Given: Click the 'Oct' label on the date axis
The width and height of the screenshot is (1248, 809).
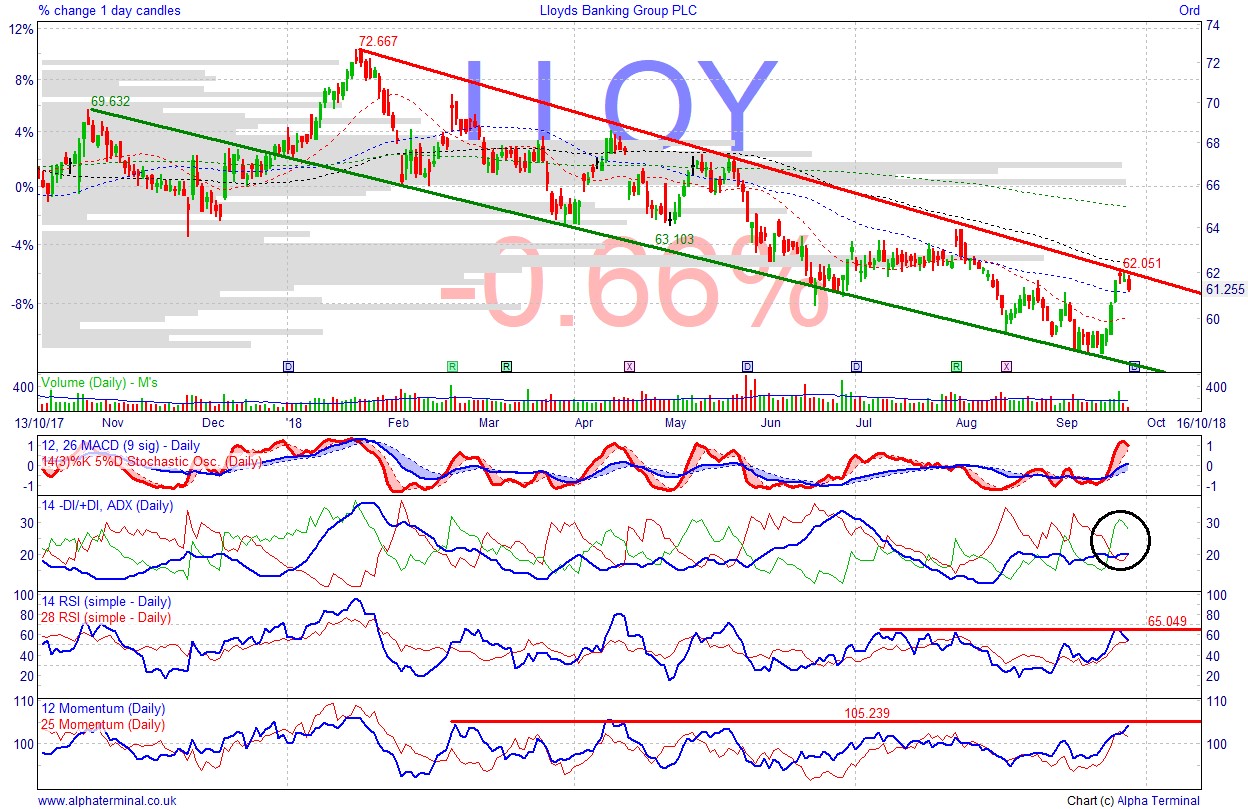Looking at the screenshot, I should point(1155,422).
